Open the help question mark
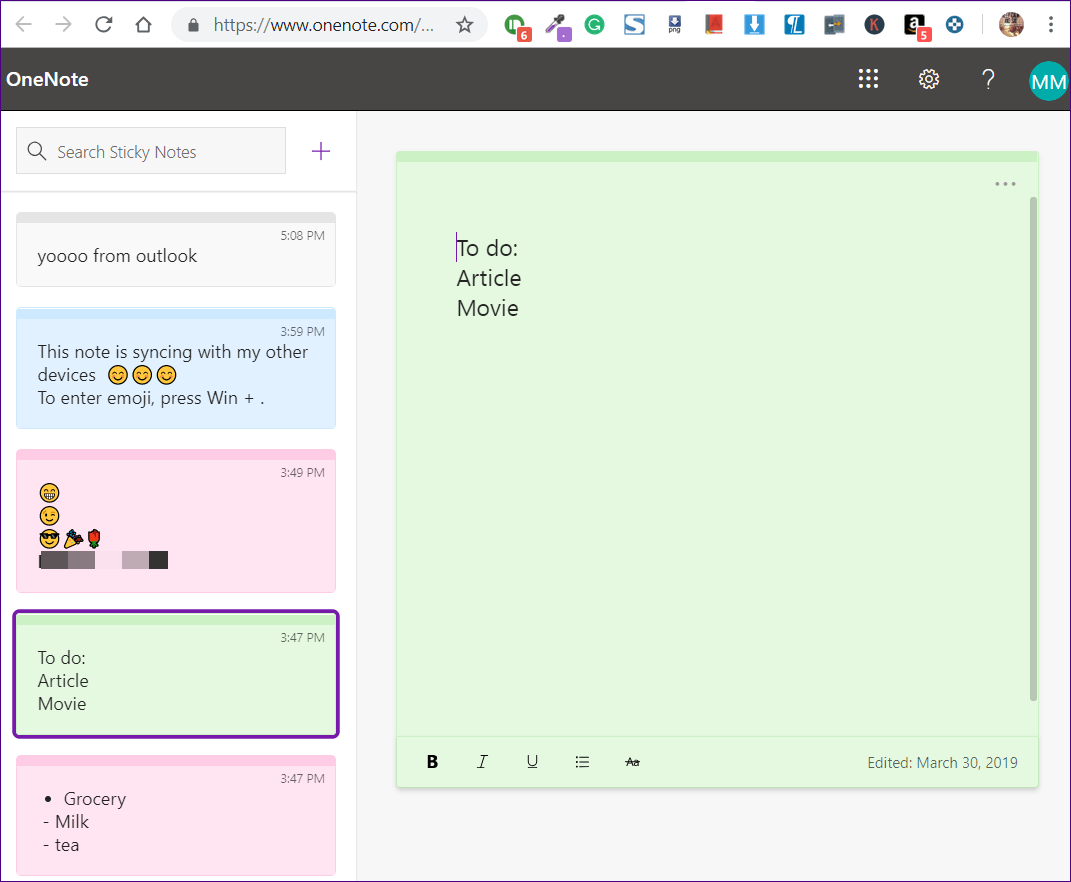This screenshot has height=882, width=1071. 988,79
